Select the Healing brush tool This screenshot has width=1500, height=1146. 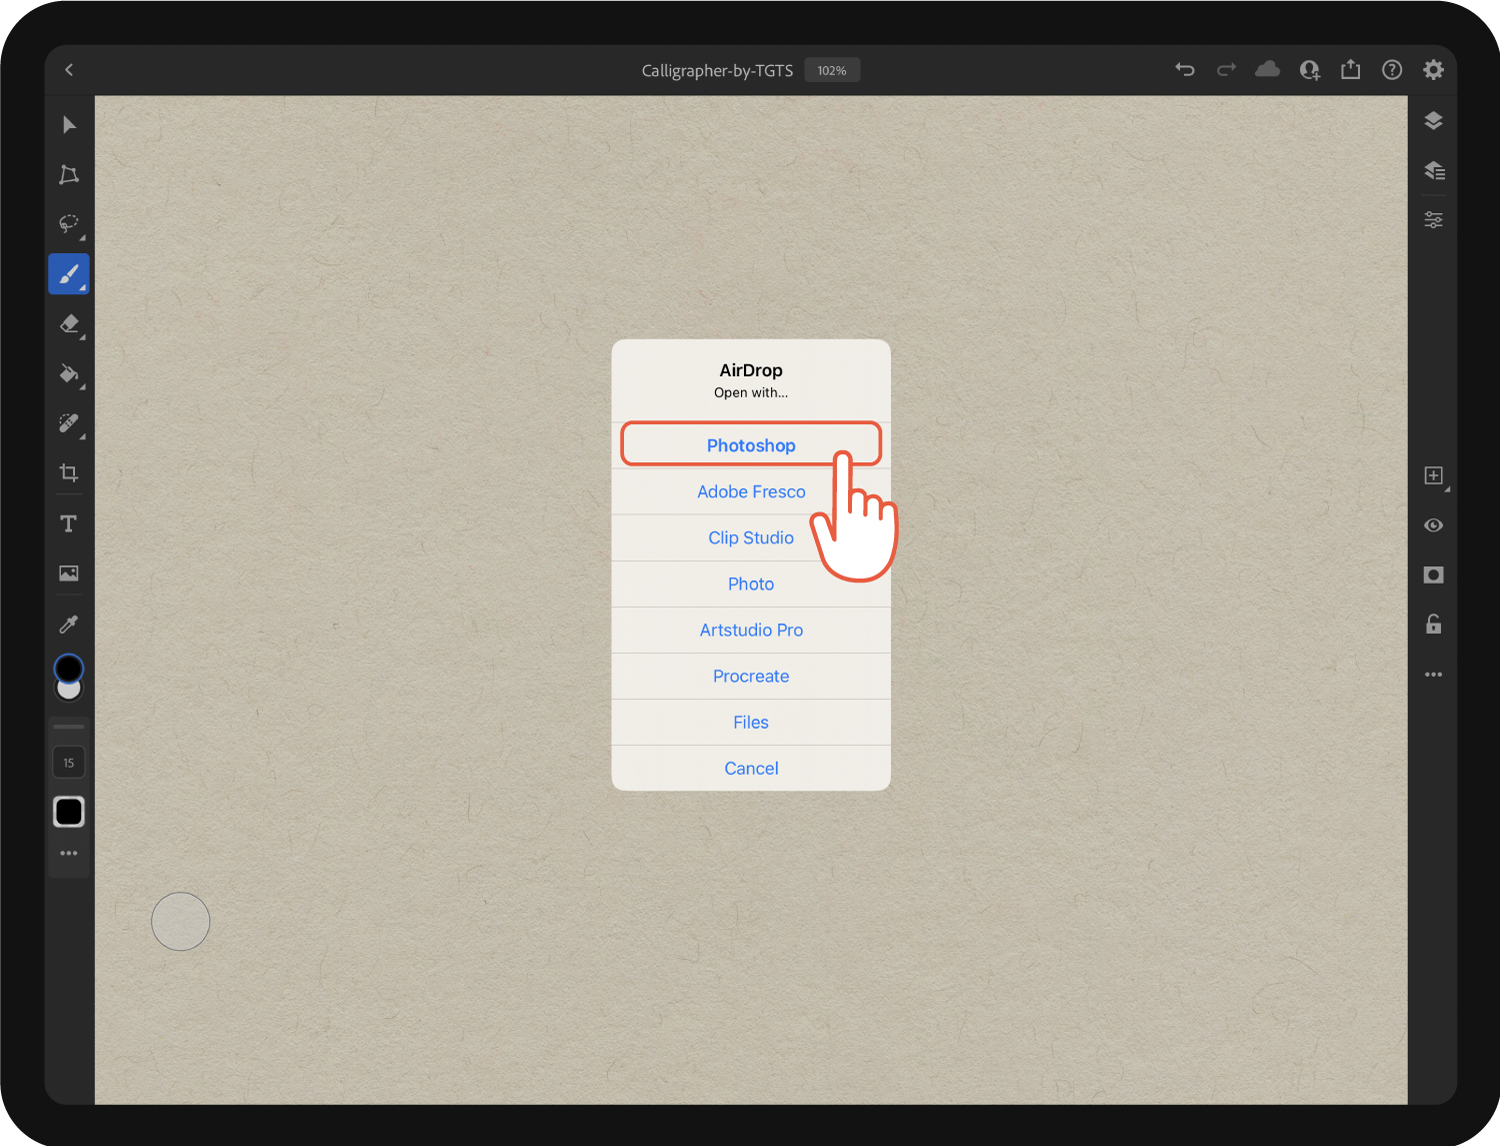pos(69,423)
